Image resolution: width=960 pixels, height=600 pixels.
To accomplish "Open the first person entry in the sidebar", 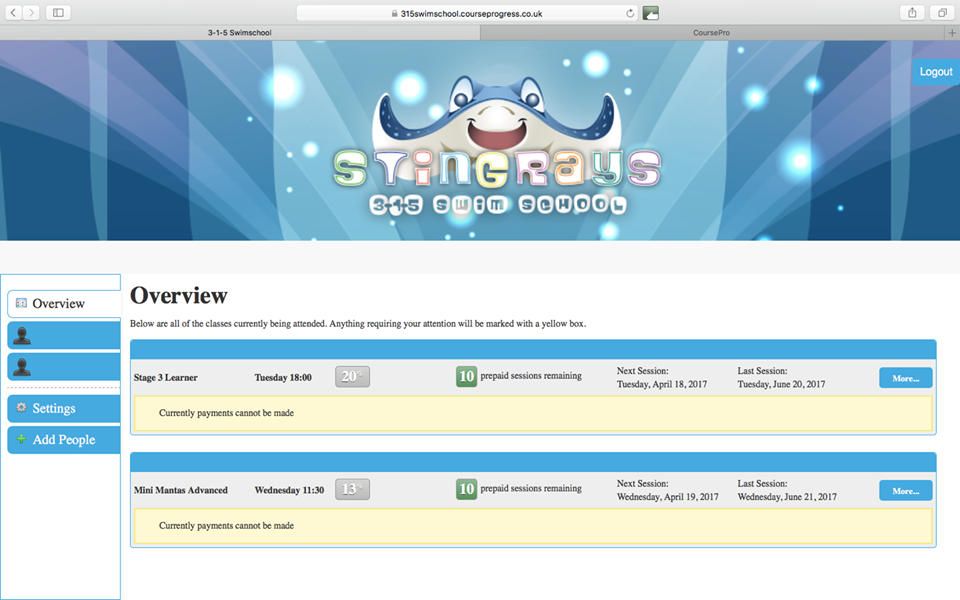I will (x=64, y=336).
